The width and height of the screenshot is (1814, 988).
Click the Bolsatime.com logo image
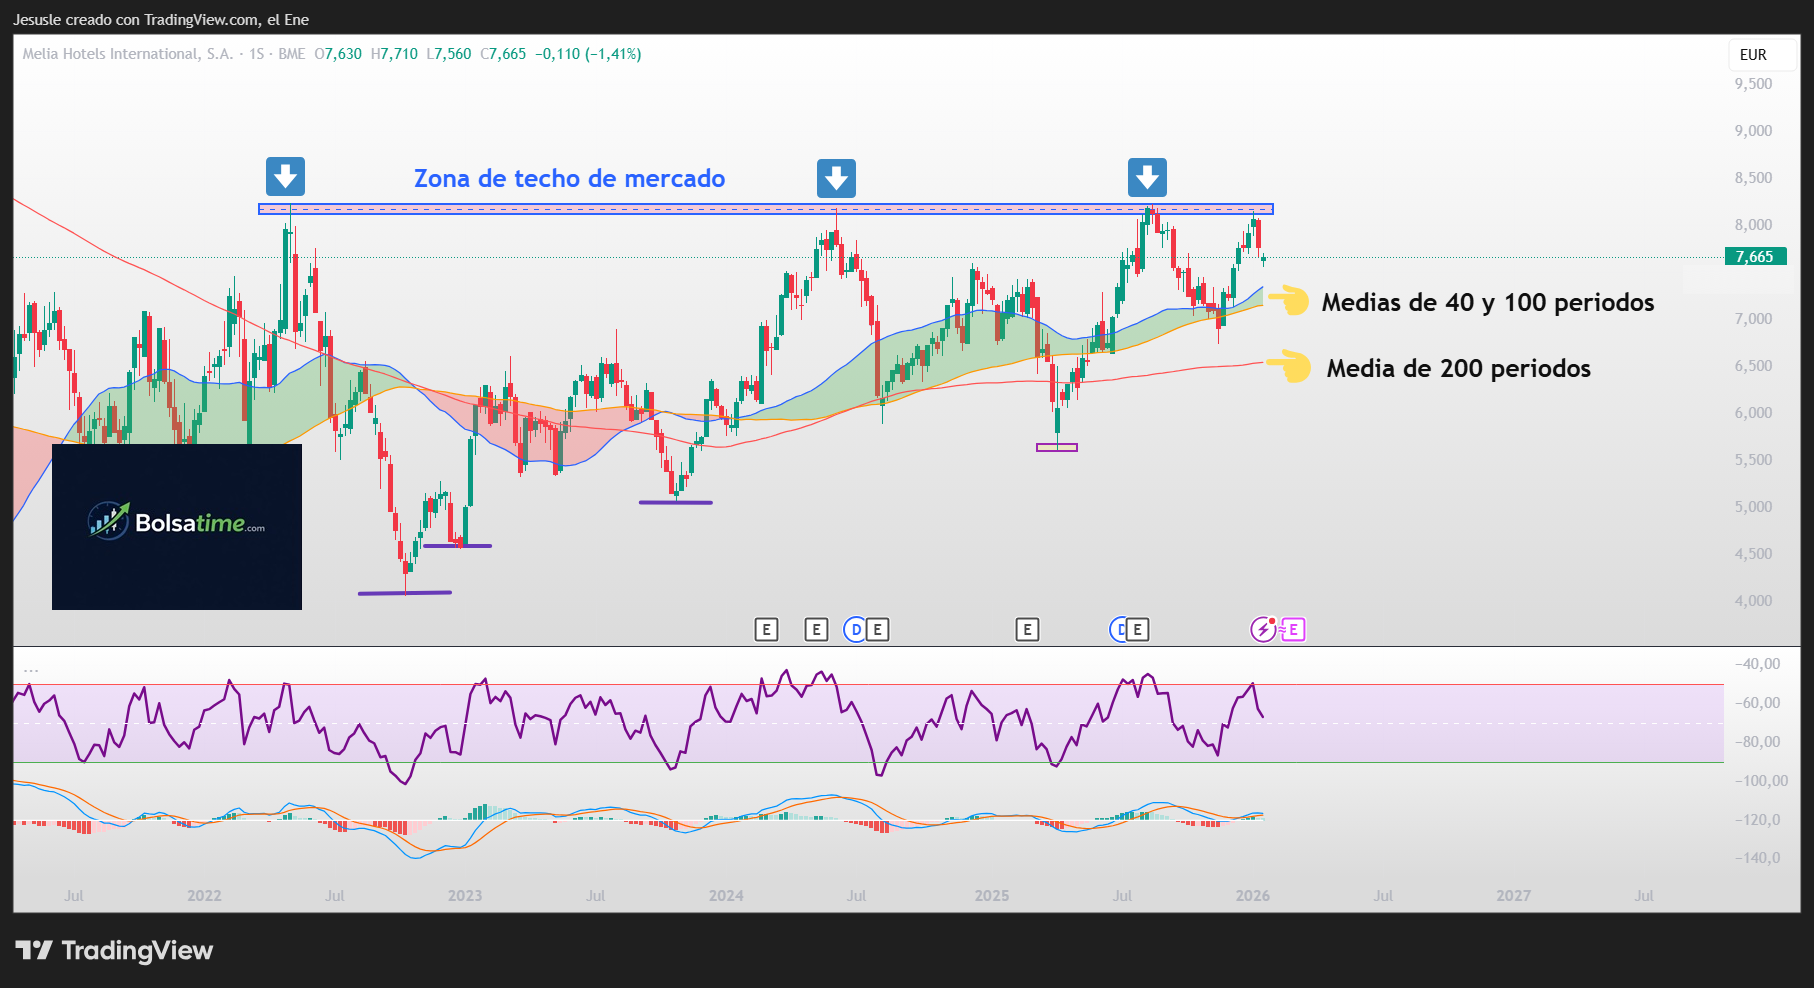[x=177, y=524]
